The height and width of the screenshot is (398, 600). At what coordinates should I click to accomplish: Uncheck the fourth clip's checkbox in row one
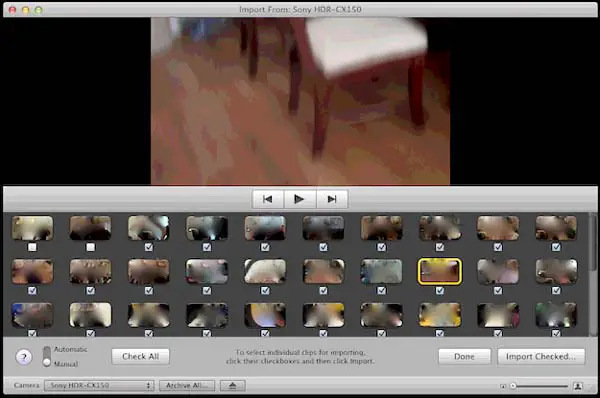click(207, 247)
